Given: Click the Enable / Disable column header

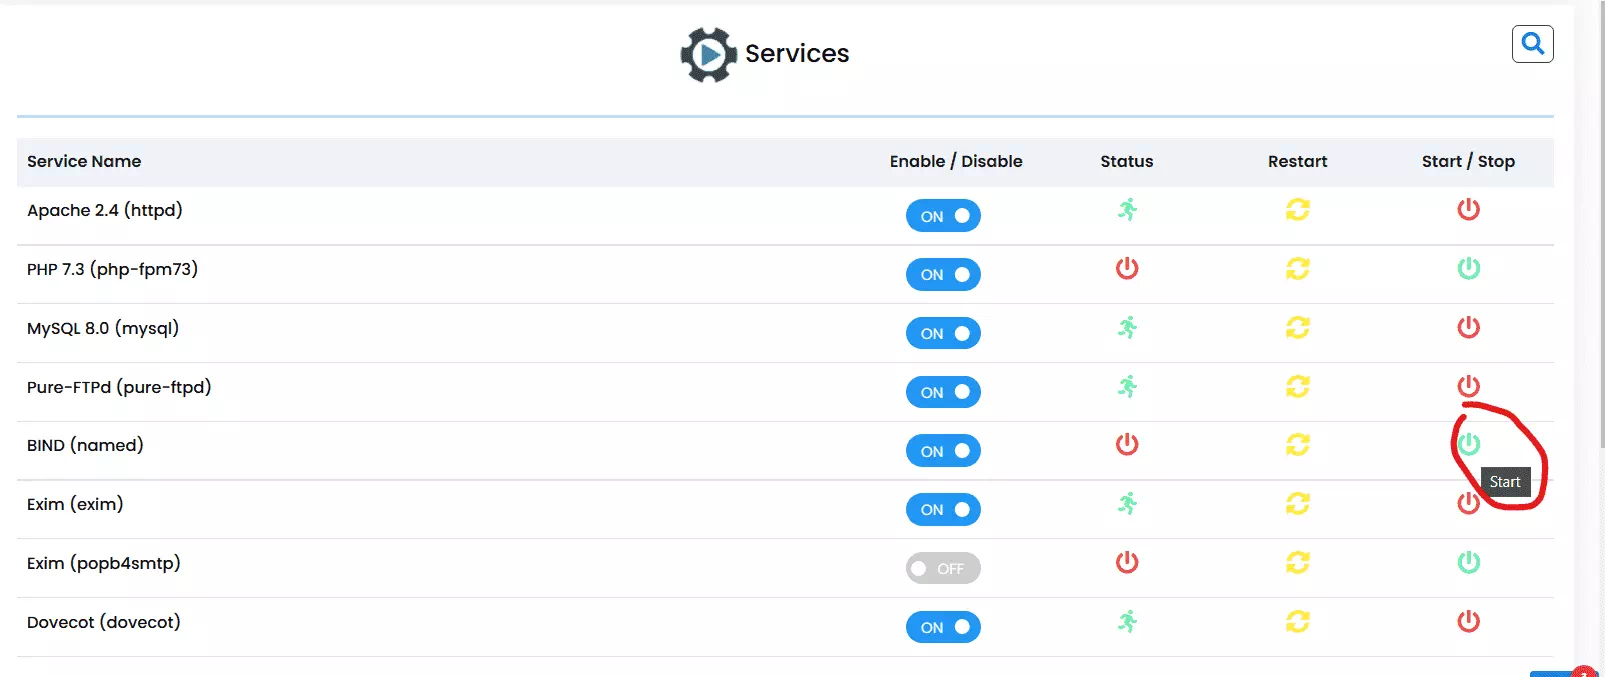Looking at the screenshot, I should [956, 161].
